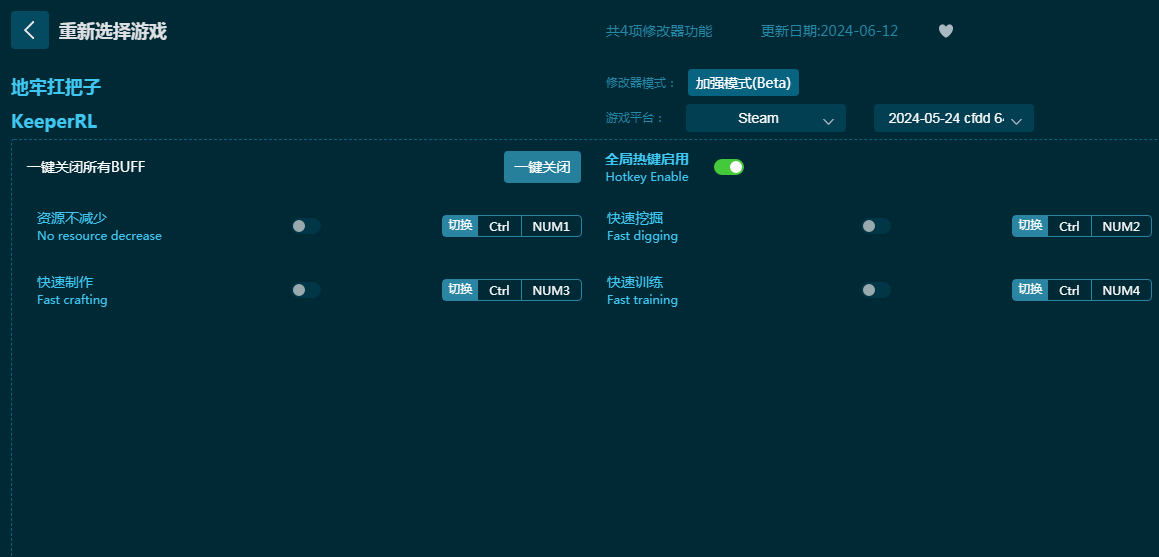Click the 资源不减少 label

point(72,218)
